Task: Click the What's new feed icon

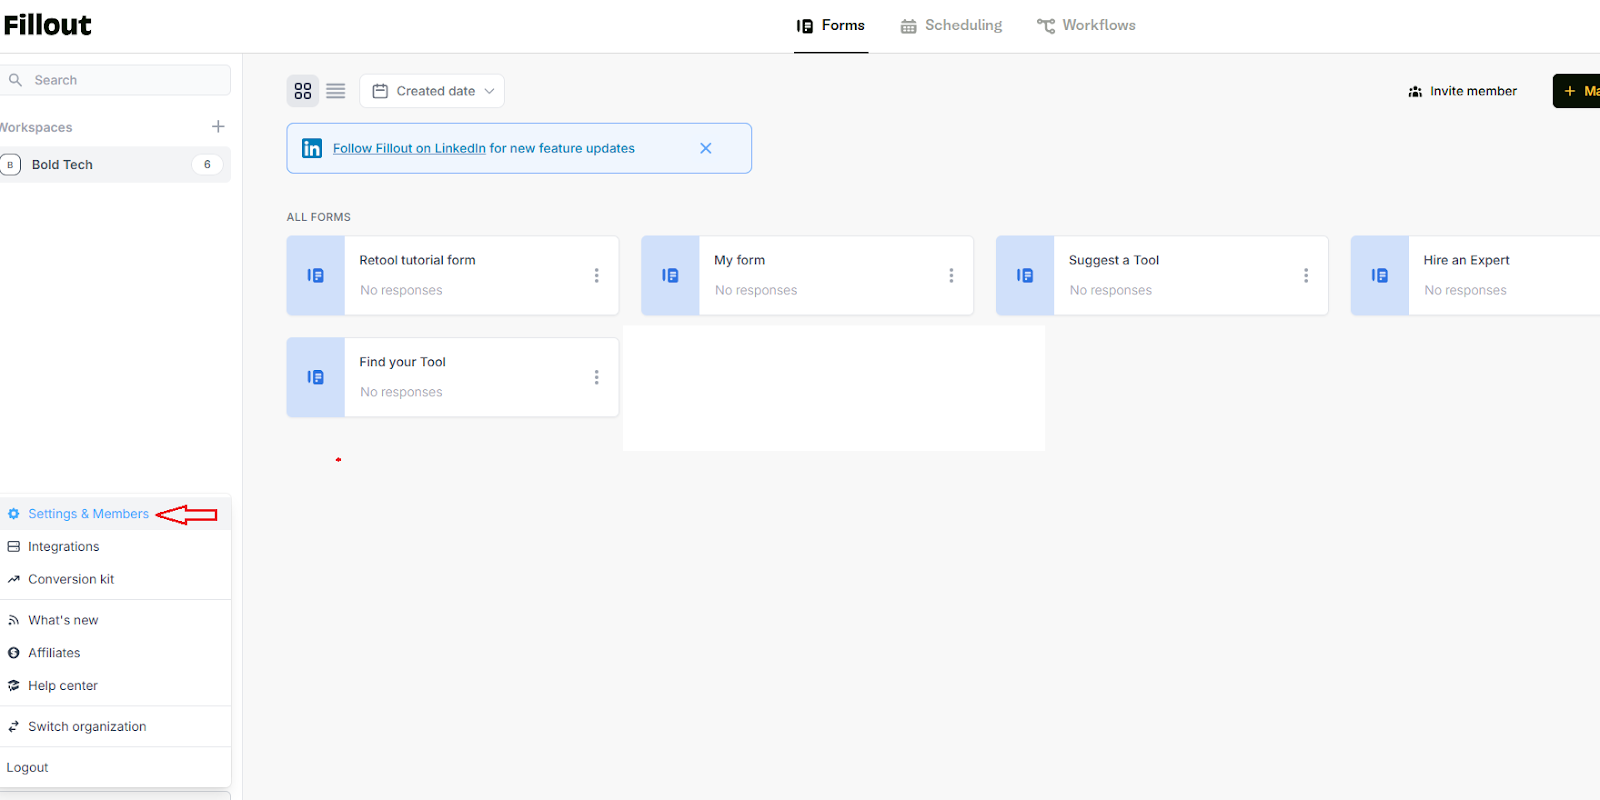Action: click(x=14, y=620)
